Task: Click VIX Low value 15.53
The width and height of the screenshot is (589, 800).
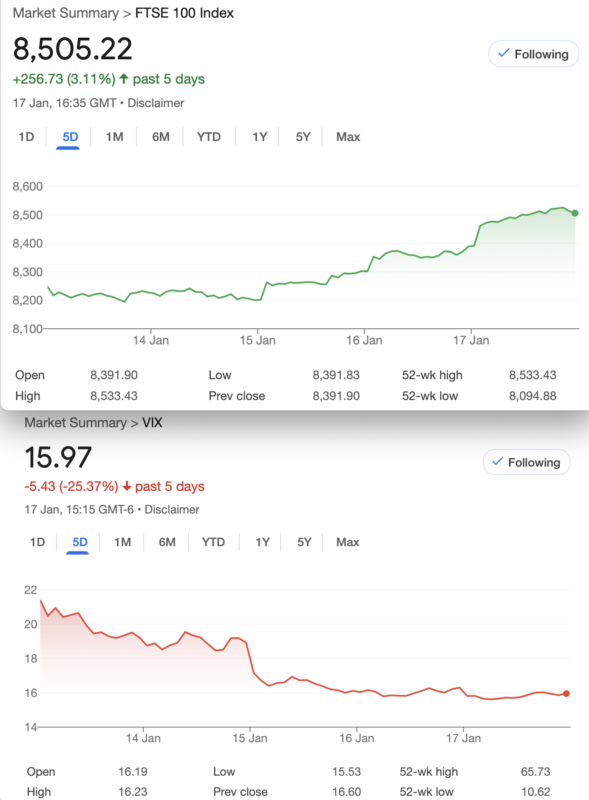Action: [x=346, y=772]
